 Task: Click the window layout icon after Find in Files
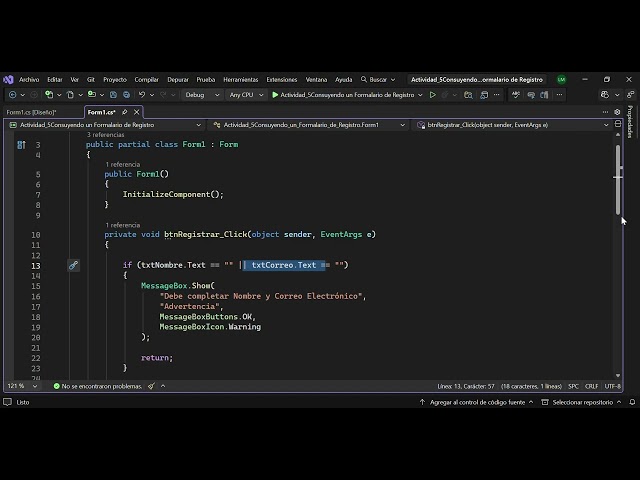[x=484, y=95]
